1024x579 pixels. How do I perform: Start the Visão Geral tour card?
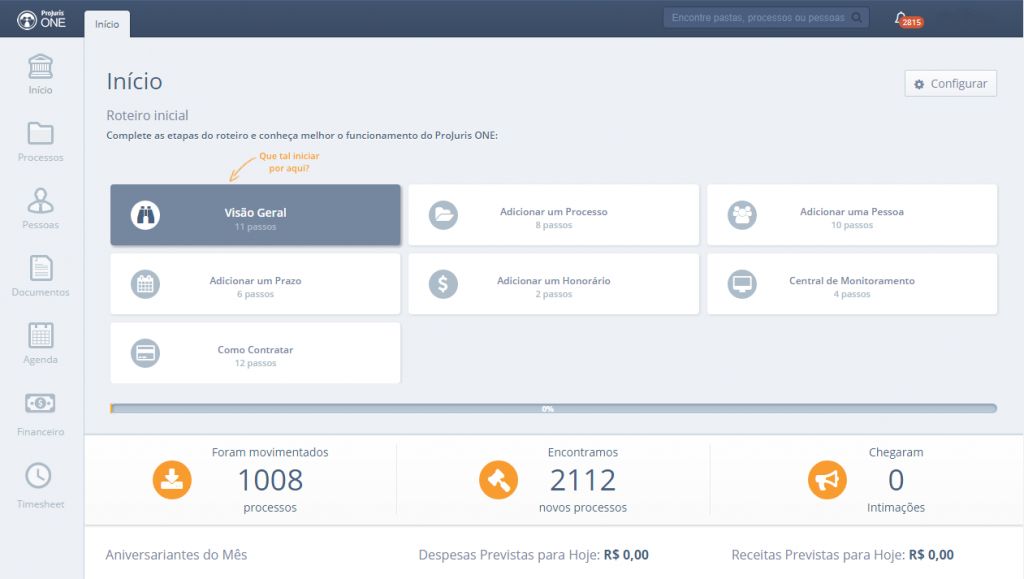pyautogui.click(x=255, y=215)
